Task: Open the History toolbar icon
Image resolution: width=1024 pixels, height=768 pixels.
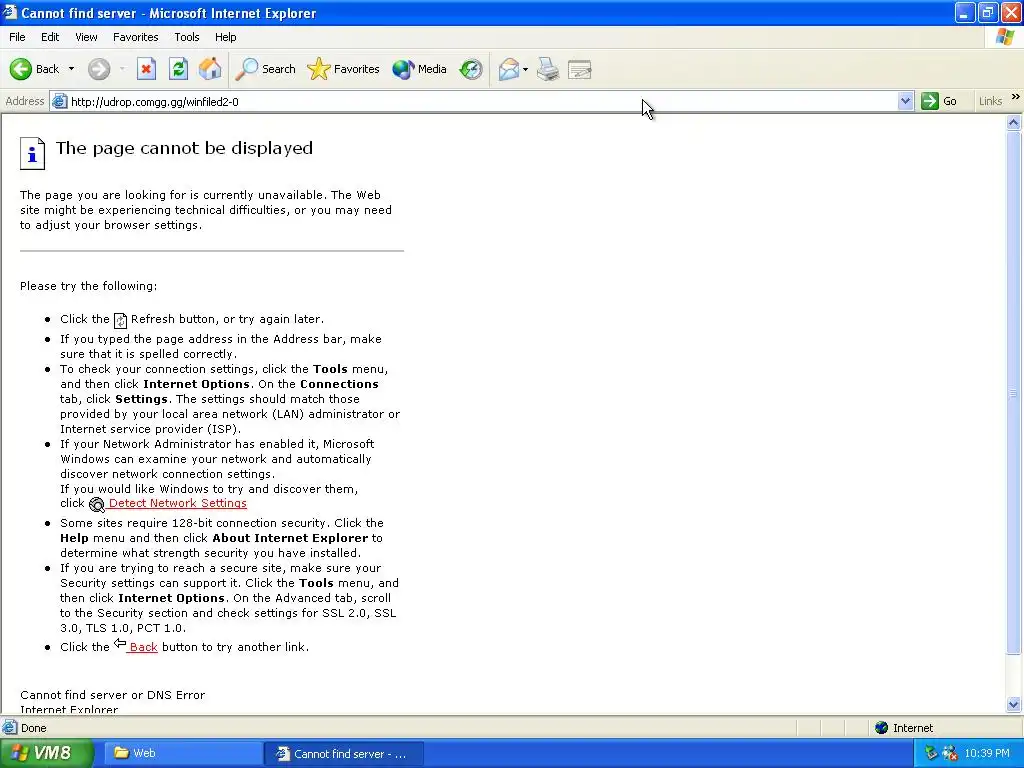Action: coord(471,69)
